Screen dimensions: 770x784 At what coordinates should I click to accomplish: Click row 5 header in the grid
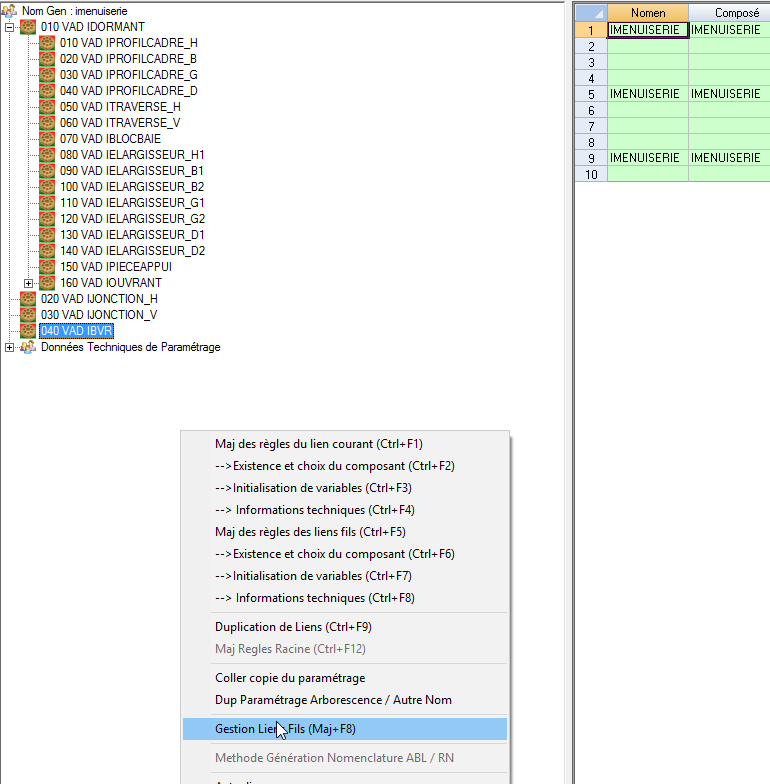(x=591, y=94)
